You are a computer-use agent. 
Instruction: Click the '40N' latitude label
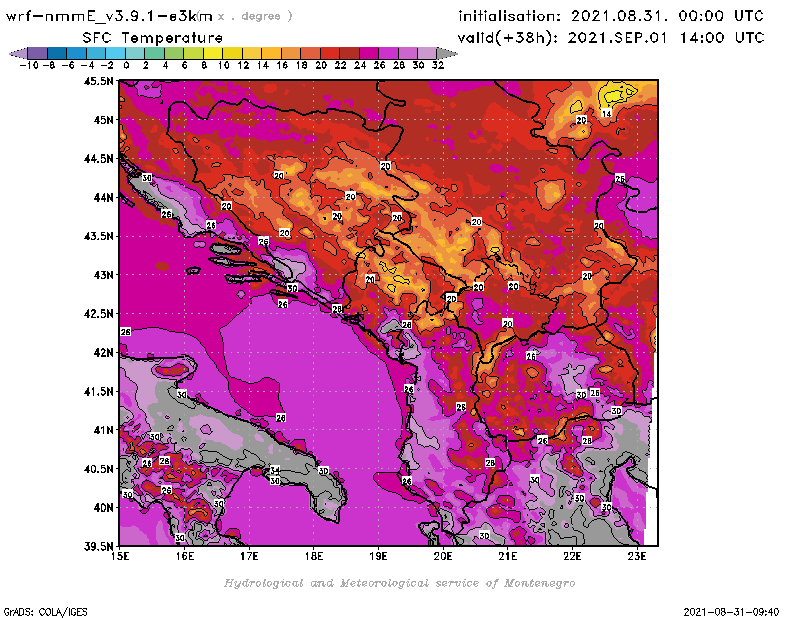coord(103,508)
